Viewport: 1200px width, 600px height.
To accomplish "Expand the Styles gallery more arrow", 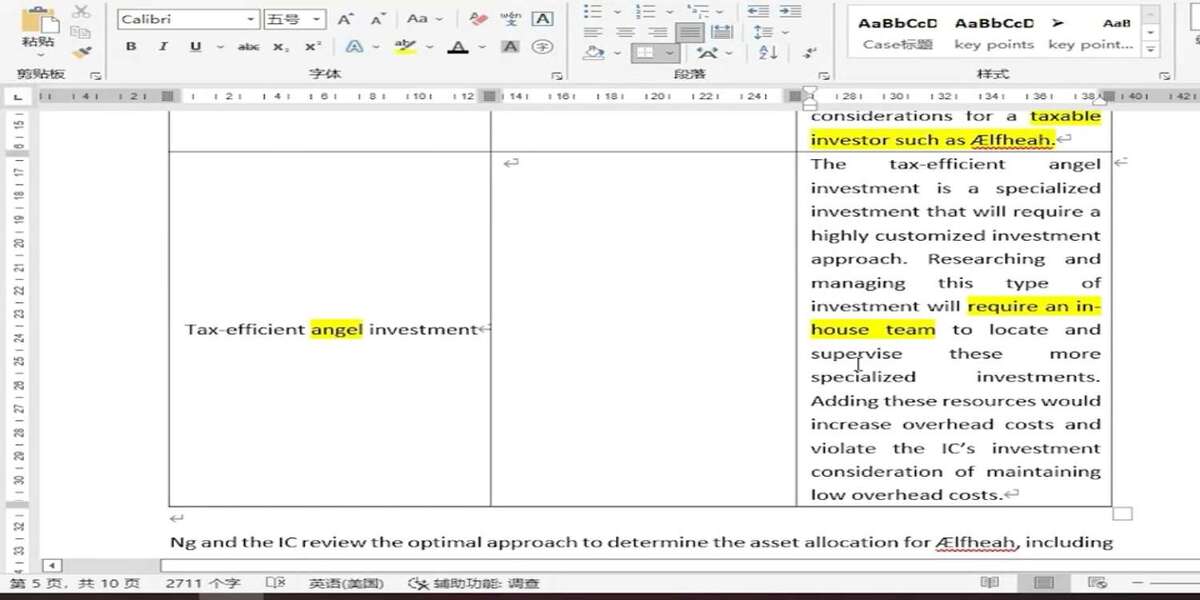I will 1152,48.
